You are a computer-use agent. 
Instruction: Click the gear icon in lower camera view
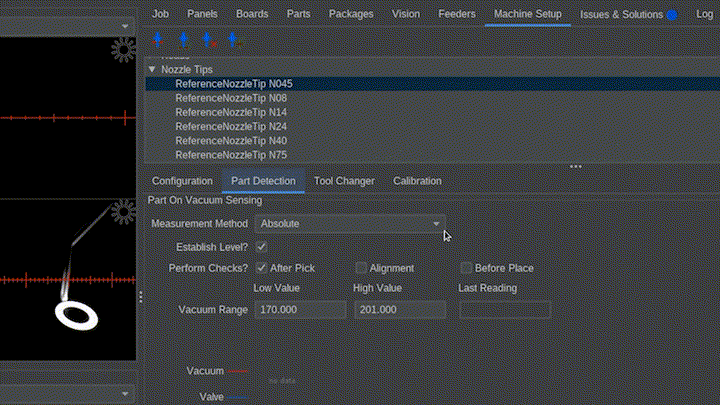click(123, 211)
